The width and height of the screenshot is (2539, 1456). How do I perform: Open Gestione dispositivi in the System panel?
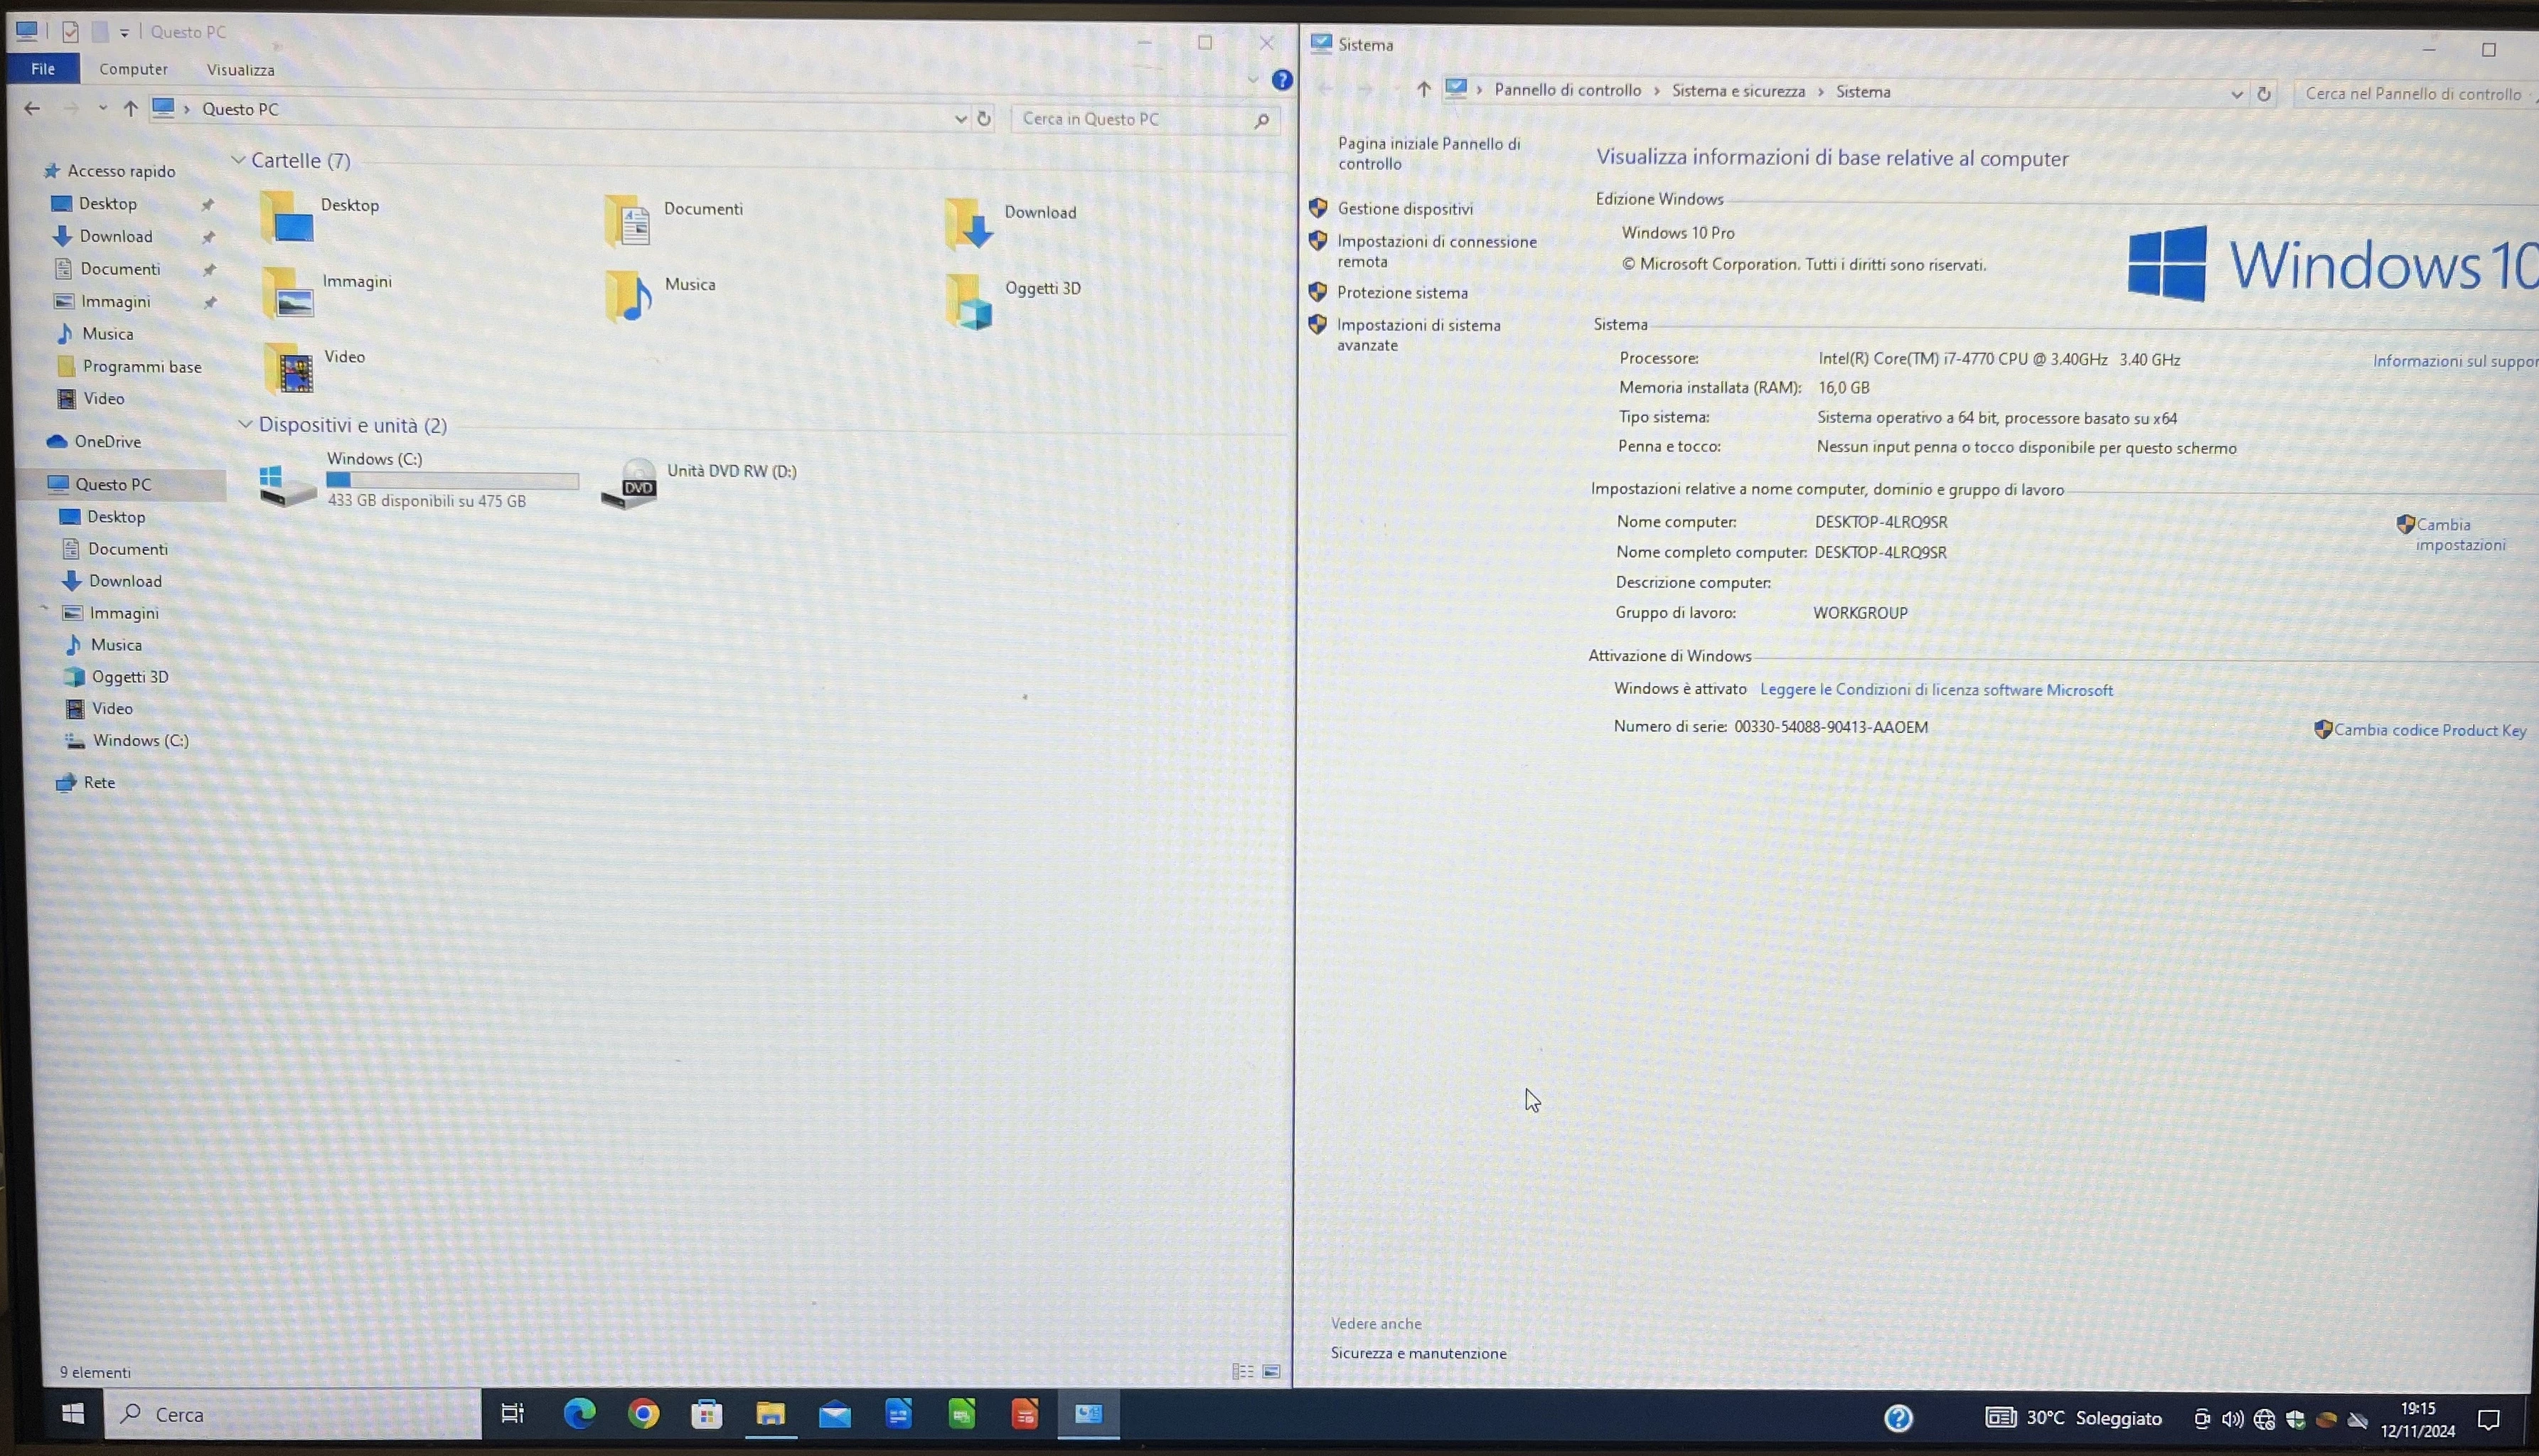pos(1404,208)
